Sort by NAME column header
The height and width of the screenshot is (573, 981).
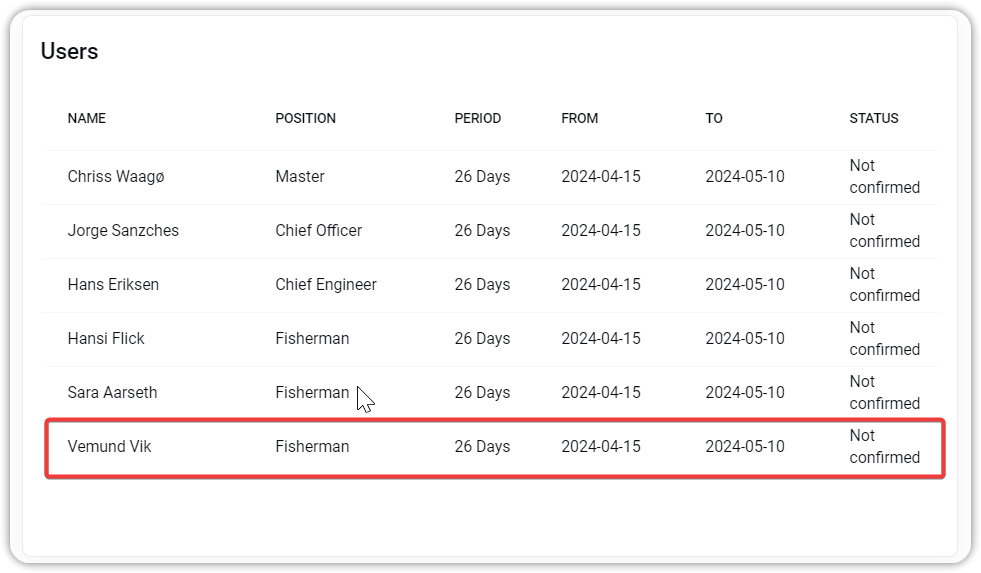point(87,118)
